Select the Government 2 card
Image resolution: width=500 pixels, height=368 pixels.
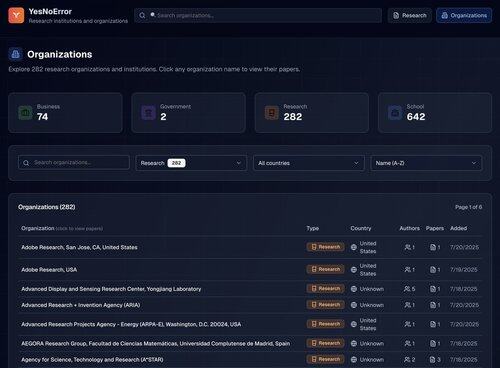coord(189,113)
